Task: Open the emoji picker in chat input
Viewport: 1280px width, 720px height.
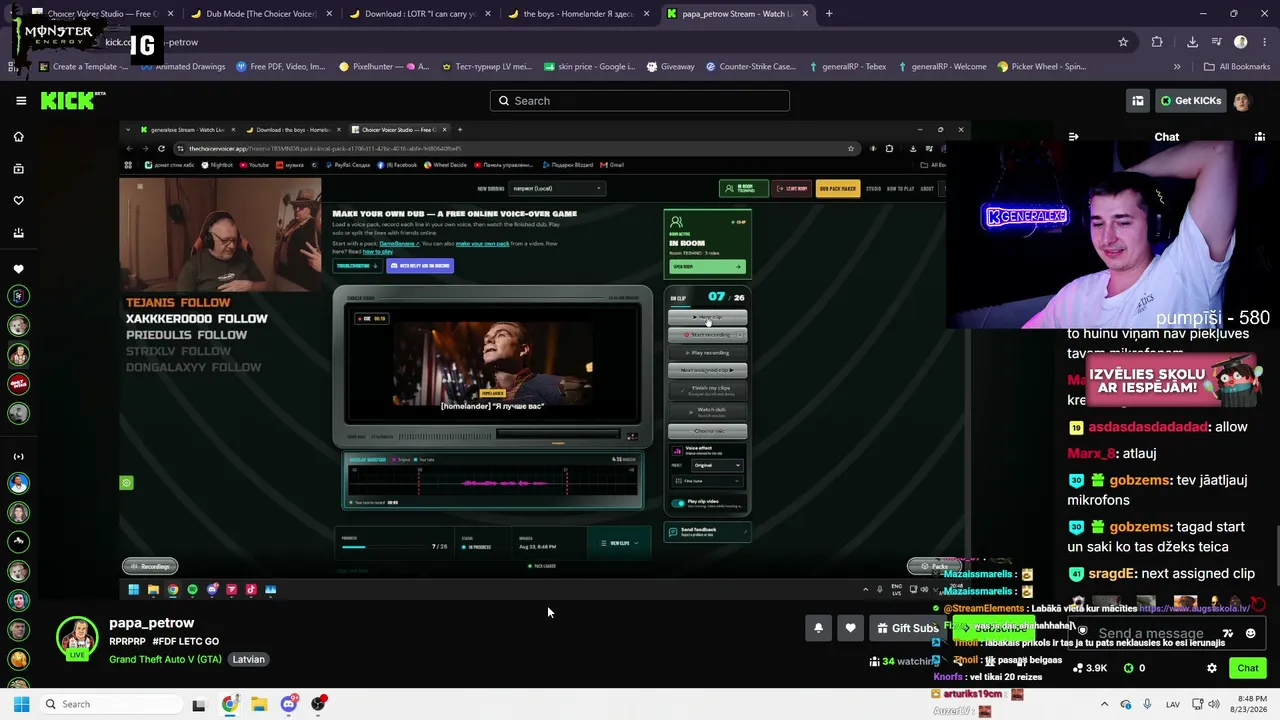Action: (x=1250, y=633)
